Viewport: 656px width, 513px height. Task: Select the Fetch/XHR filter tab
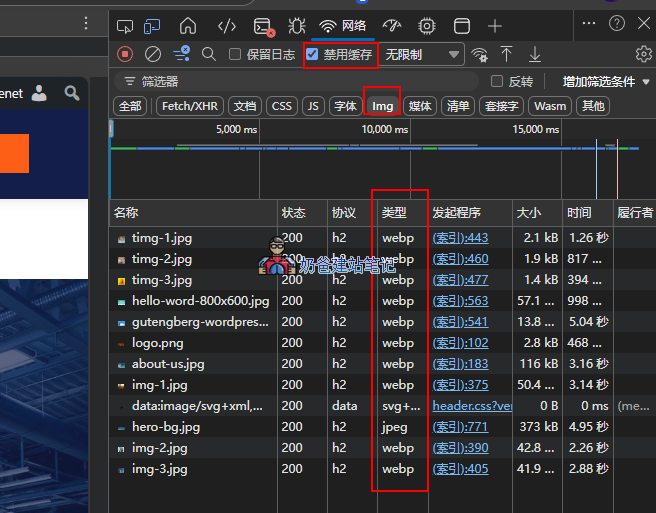pyautogui.click(x=189, y=105)
